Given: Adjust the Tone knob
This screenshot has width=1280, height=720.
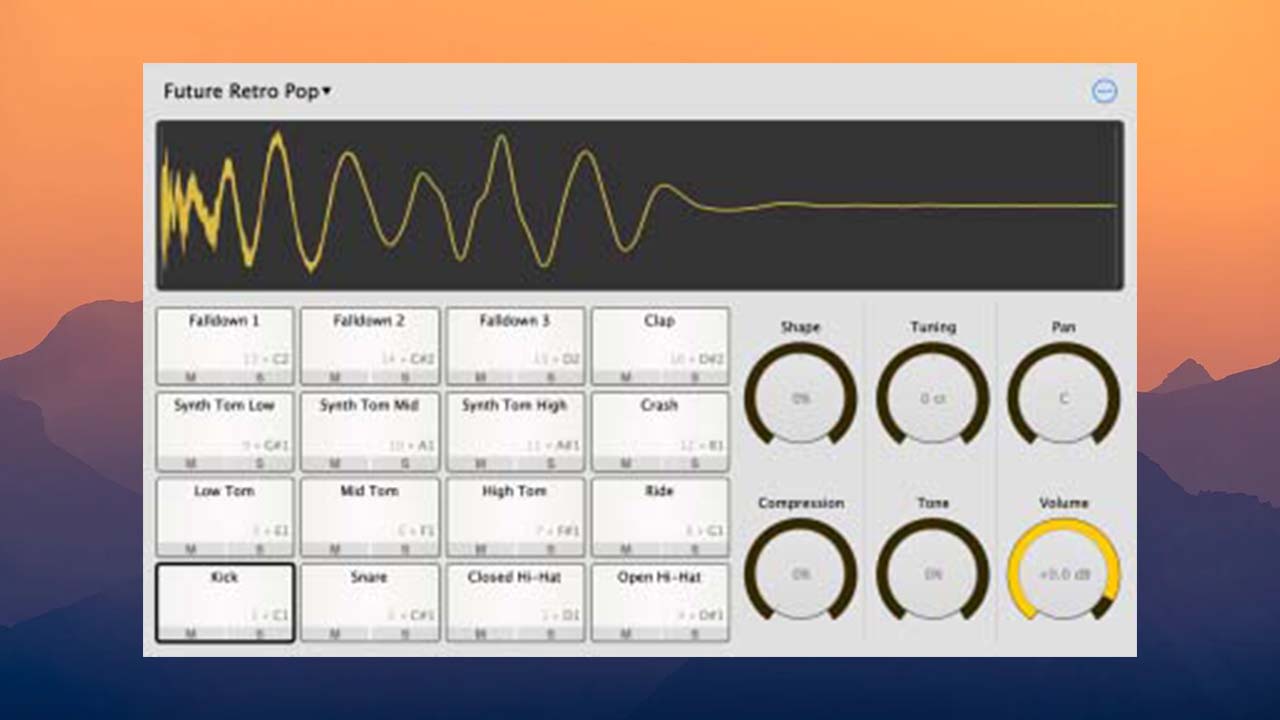Looking at the screenshot, I should coord(931,573).
